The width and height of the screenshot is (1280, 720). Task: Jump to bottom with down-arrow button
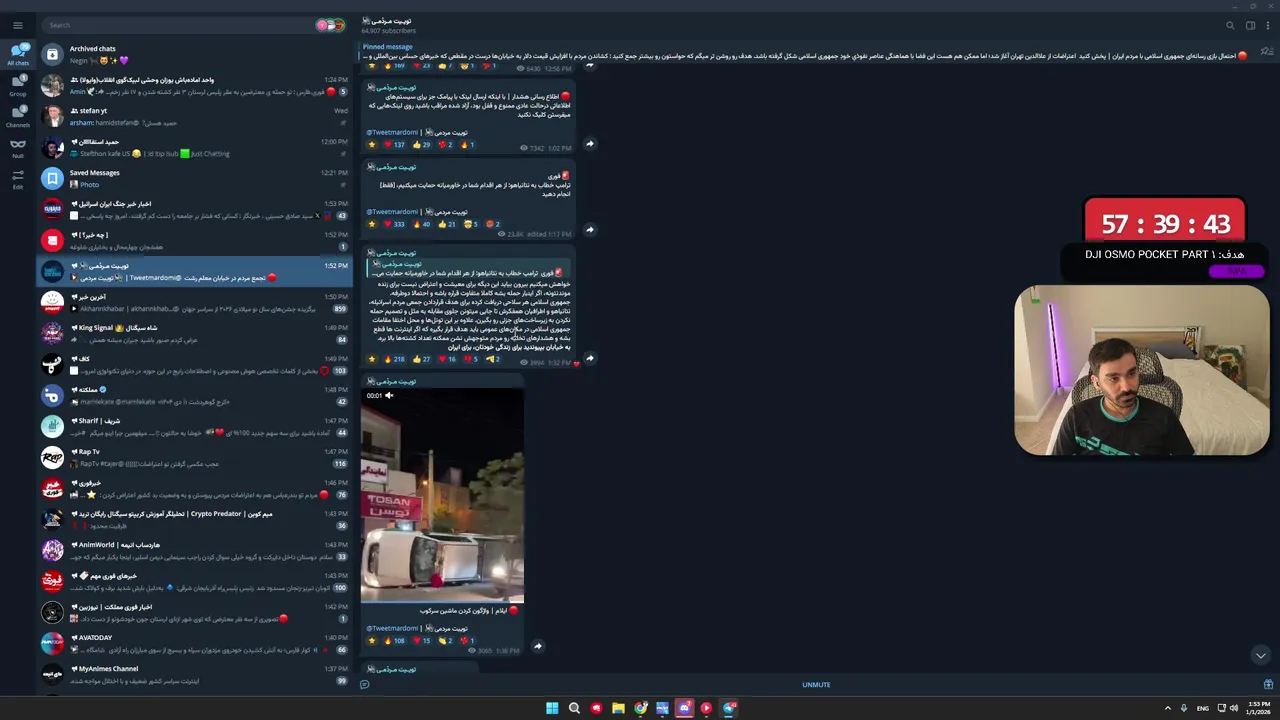click(x=1260, y=655)
